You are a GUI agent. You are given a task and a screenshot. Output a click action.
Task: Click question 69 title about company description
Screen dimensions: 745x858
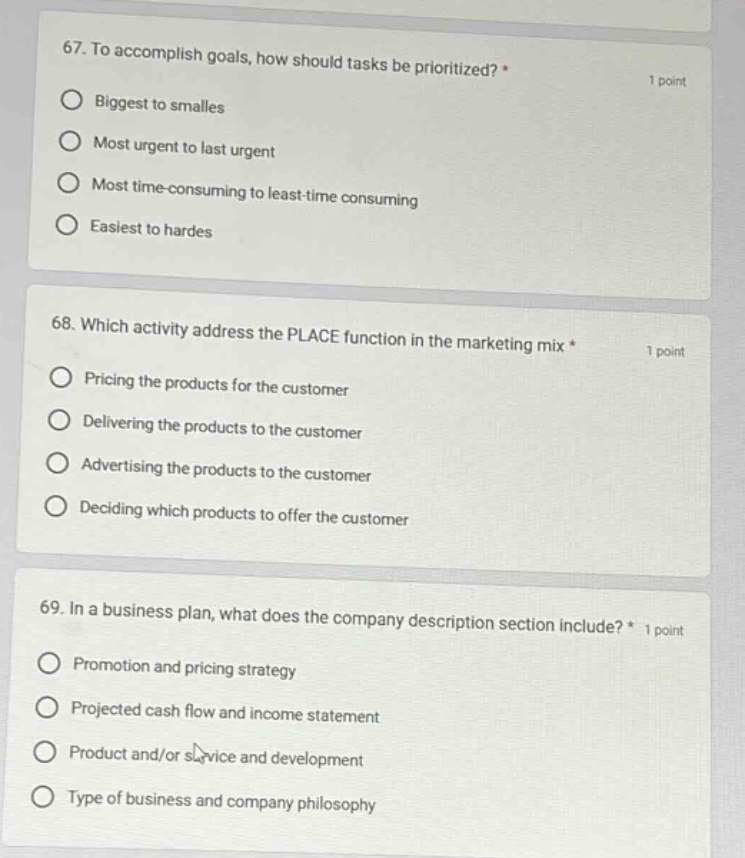[x=337, y=617]
